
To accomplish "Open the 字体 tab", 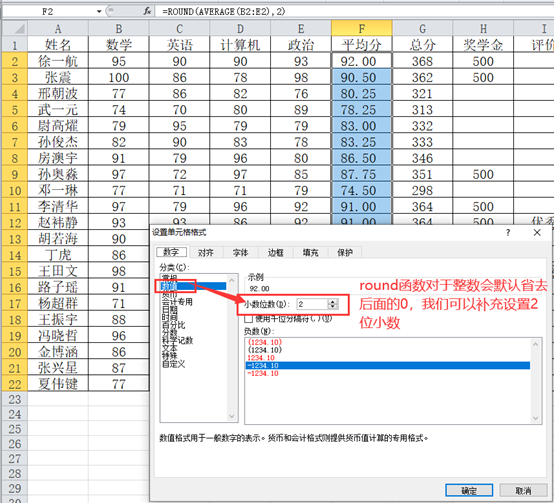I will [241, 253].
